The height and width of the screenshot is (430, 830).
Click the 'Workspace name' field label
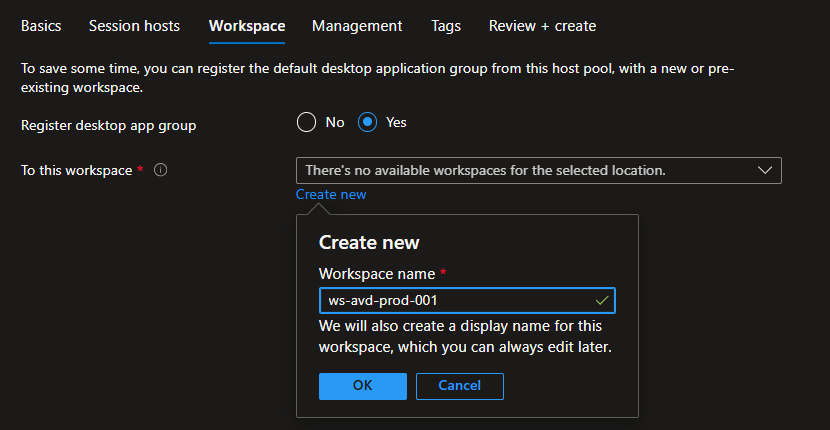coord(376,273)
